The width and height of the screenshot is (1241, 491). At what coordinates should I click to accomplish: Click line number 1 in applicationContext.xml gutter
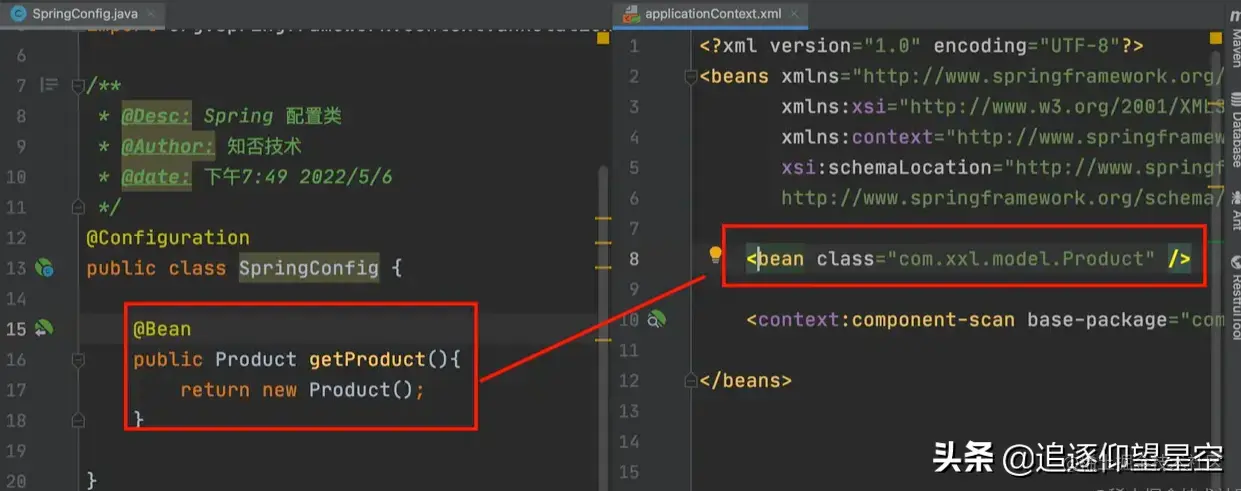(x=633, y=46)
